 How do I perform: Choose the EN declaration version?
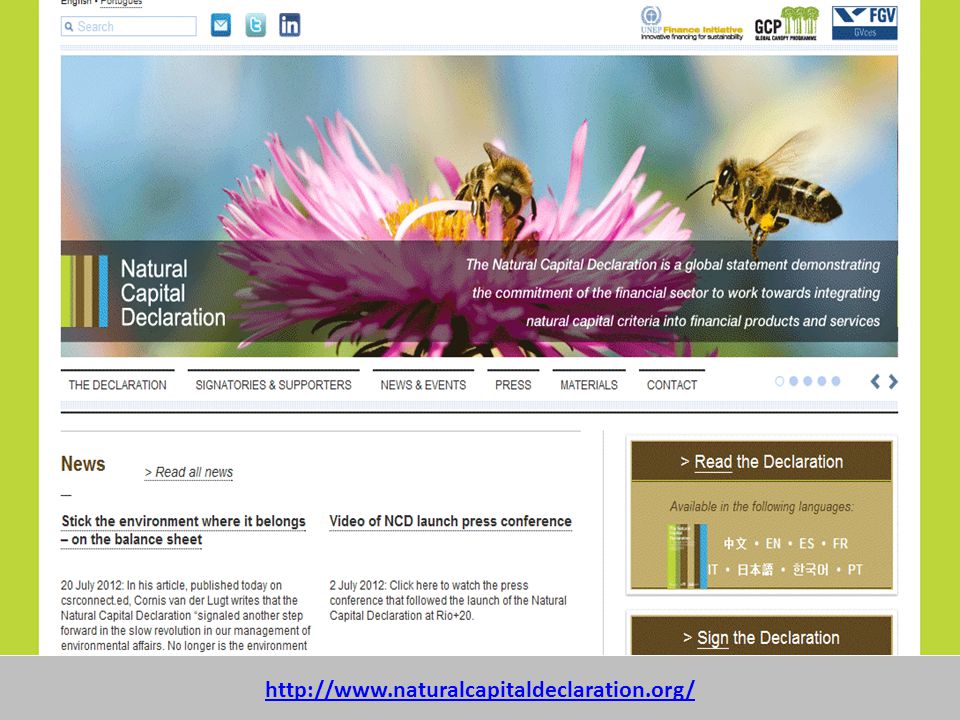[773, 544]
